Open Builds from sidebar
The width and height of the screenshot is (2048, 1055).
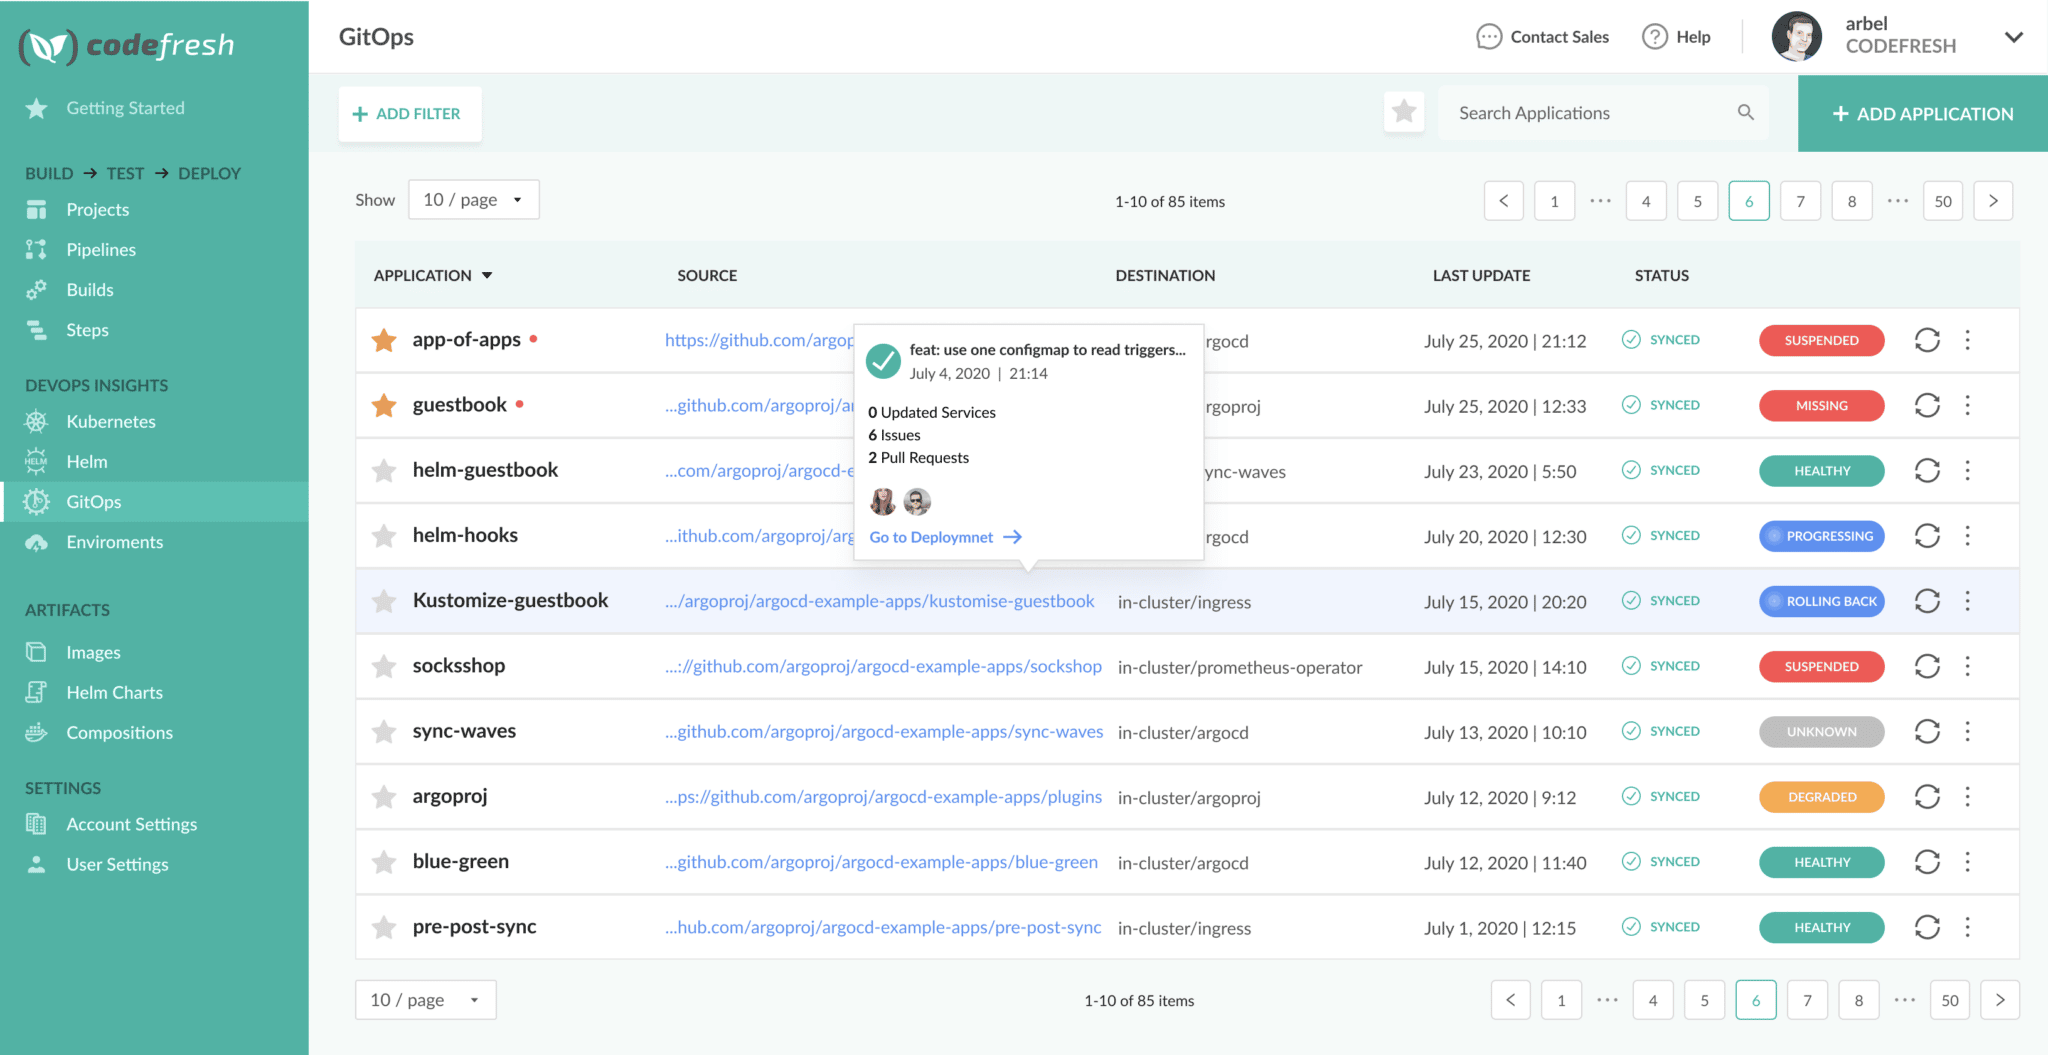89,289
